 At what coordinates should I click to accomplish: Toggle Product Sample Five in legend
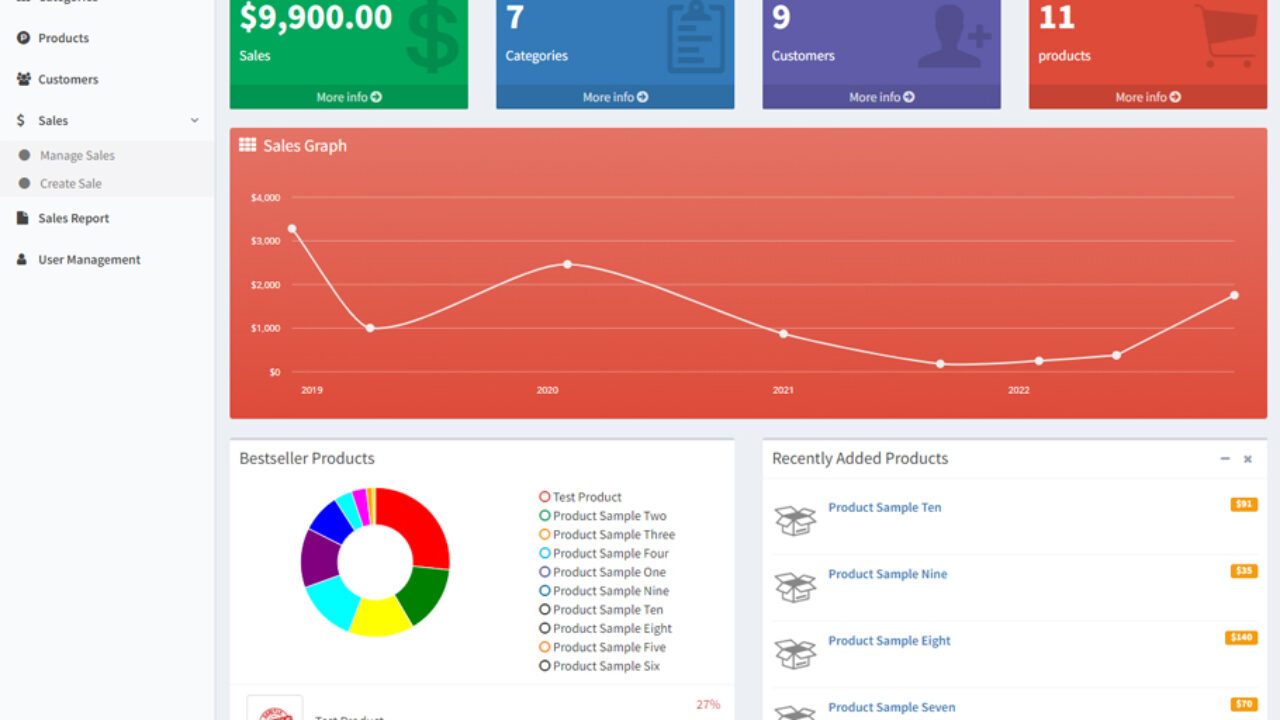tap(603, 647)
